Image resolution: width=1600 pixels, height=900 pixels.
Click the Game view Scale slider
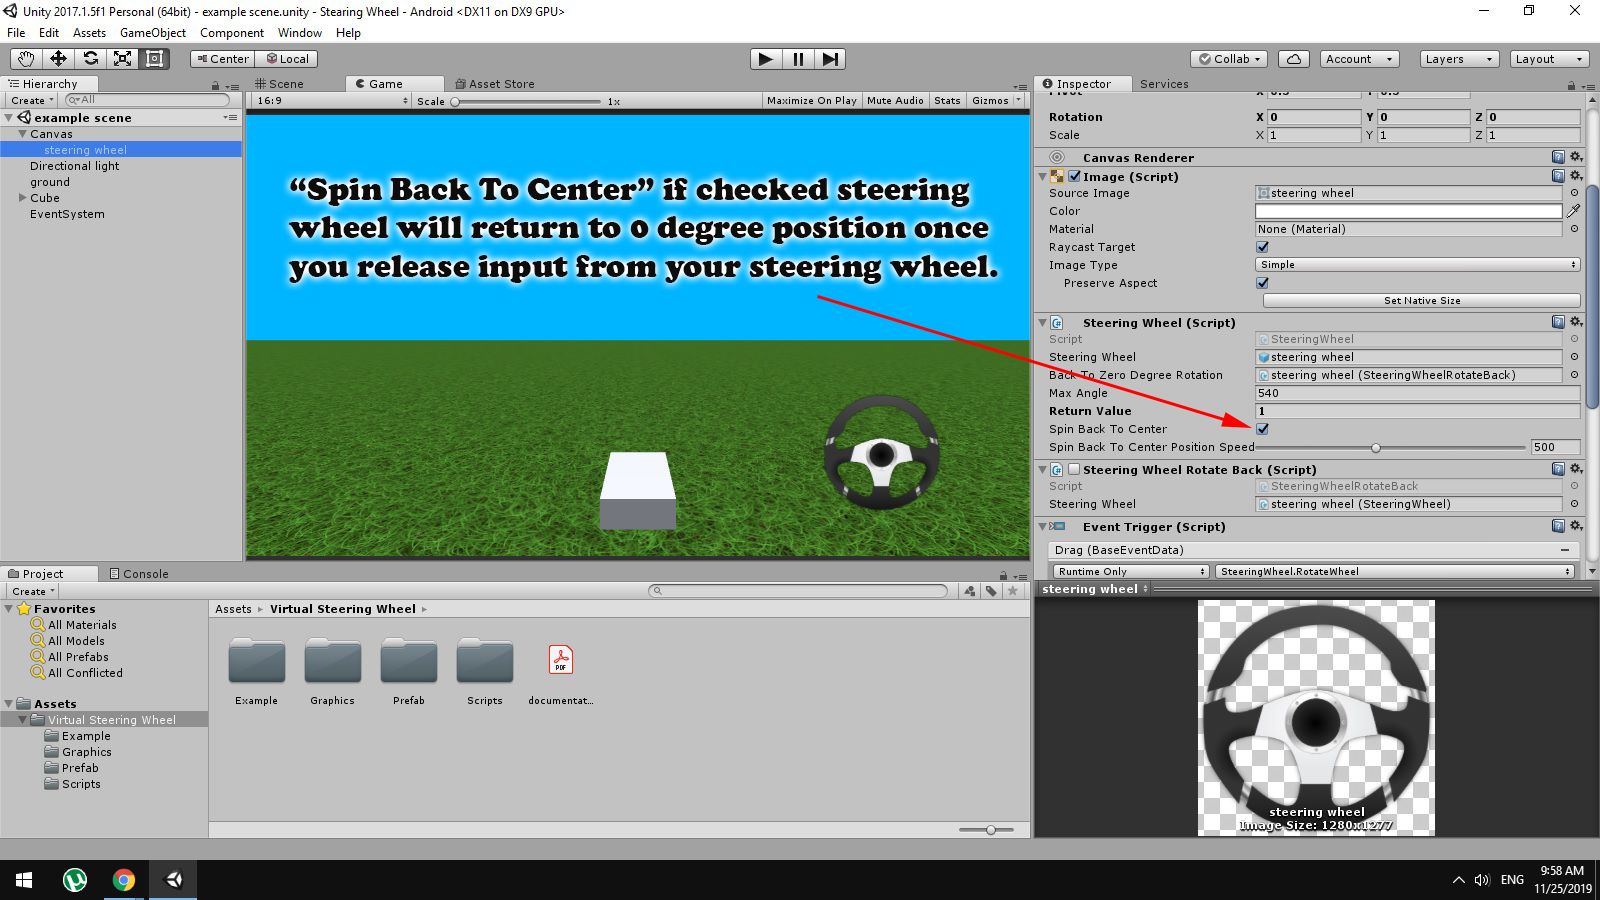(526, 101)
